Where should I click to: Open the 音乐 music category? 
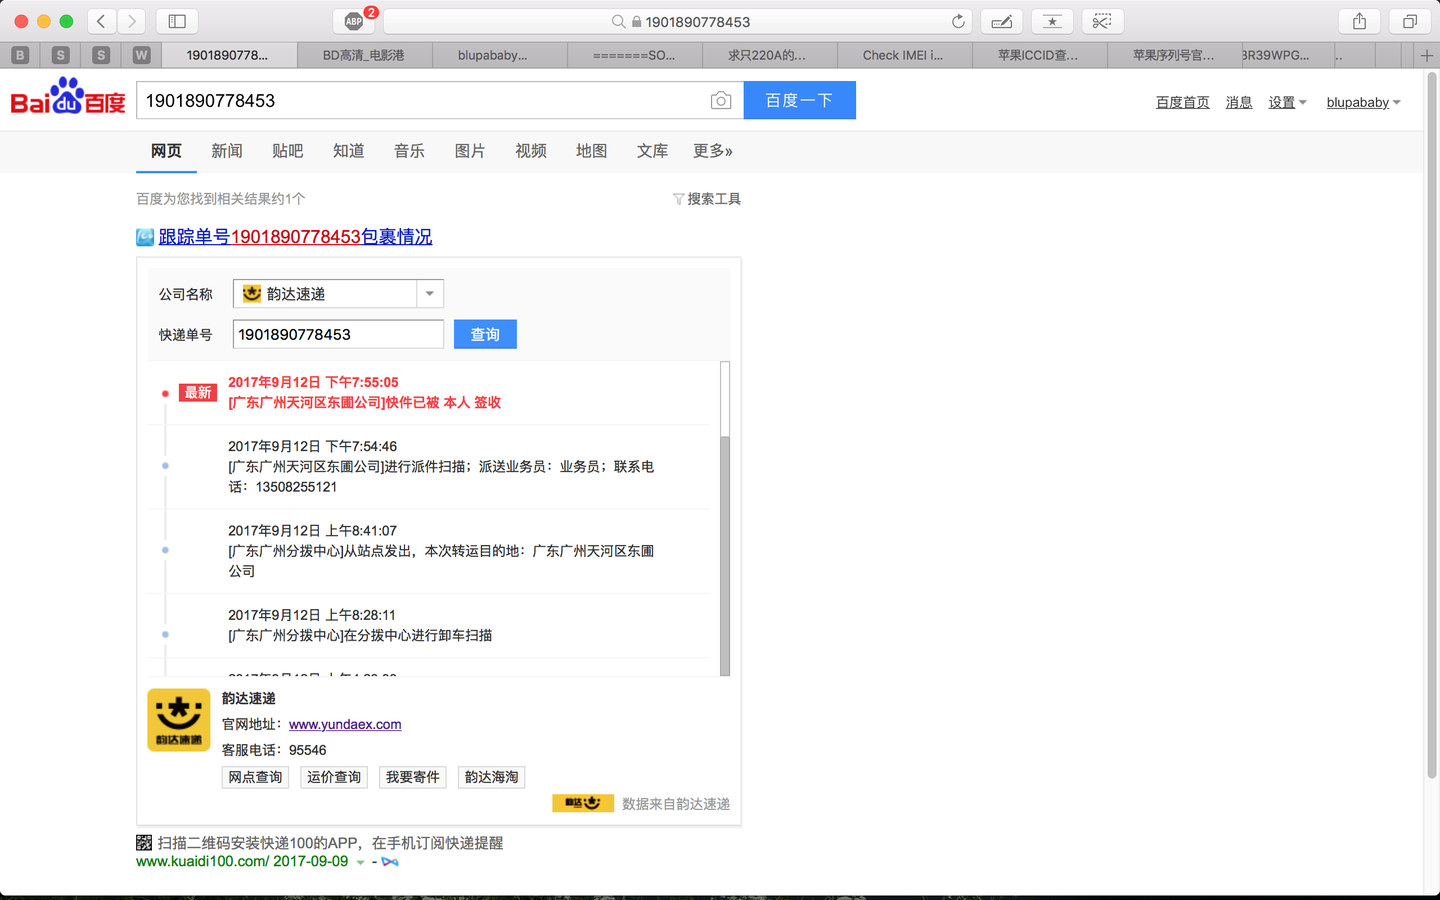pyautogui.click(x=409, y=151)
